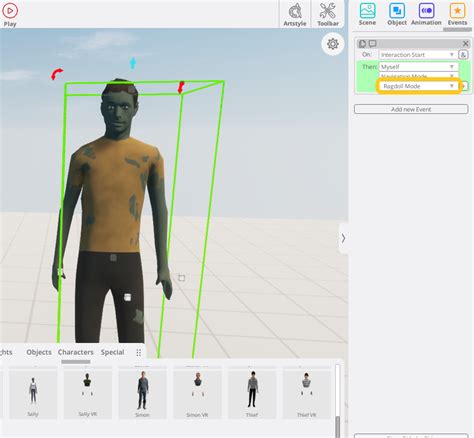Expand the Interaction Start dropdown
Image resolution: width=474 pixels, height=438 pixels.
[418, 55]
